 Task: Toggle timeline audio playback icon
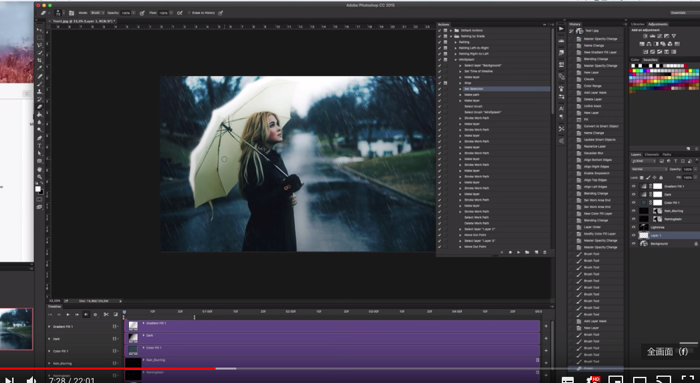pos(86,314)
